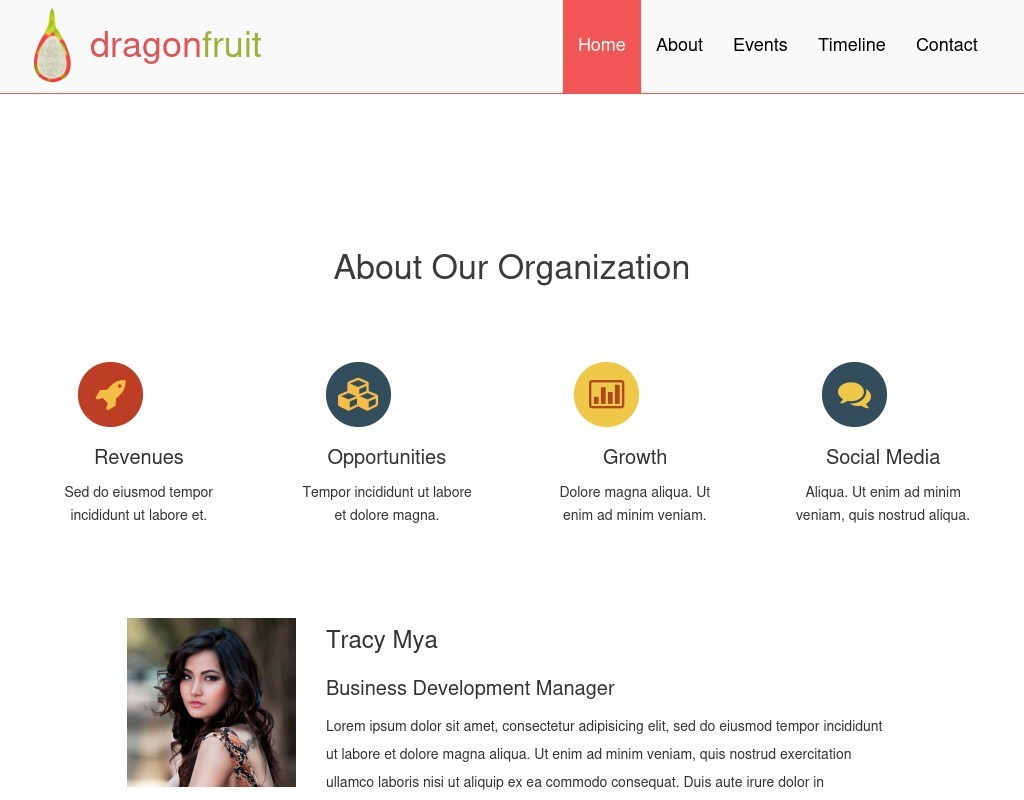Click the Lorem ipsum bio paragraph
The width and height of the screenshot is (1024, 800).
604,754
